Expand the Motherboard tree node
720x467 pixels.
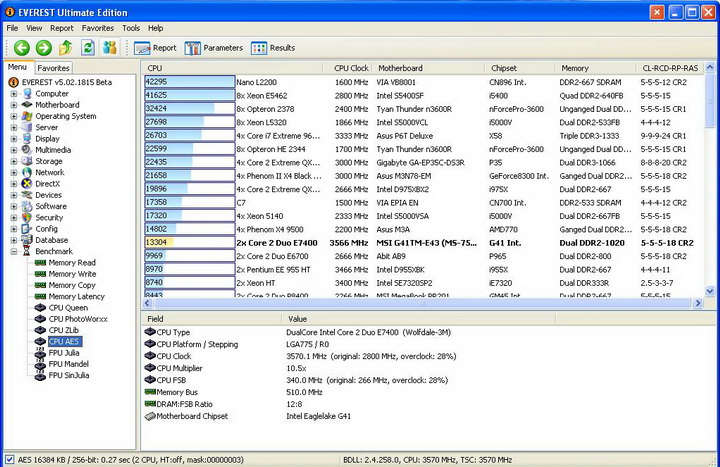pyautogui.click(x=14, y=105)
